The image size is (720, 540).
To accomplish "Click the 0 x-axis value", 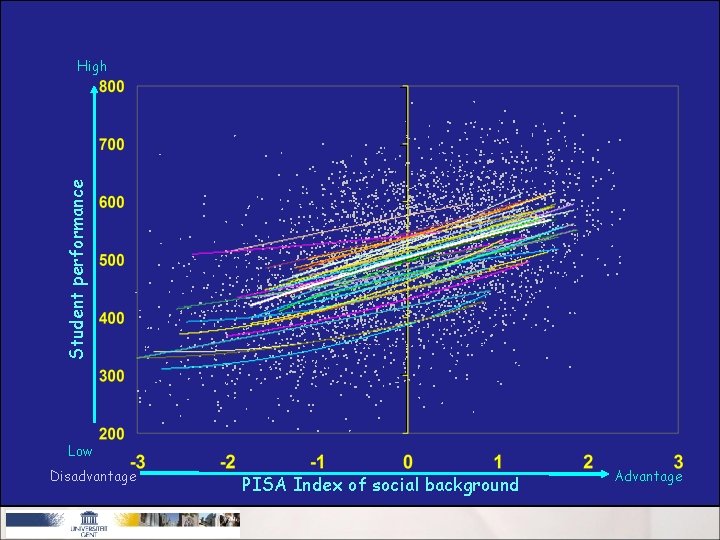I will tap(408, 462).
